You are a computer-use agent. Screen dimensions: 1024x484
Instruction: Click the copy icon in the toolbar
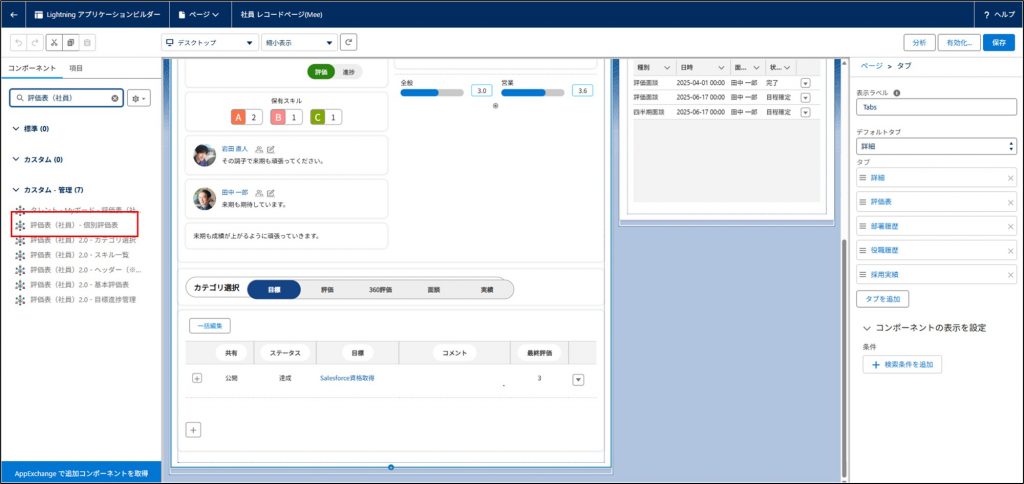tap(70, 43)
